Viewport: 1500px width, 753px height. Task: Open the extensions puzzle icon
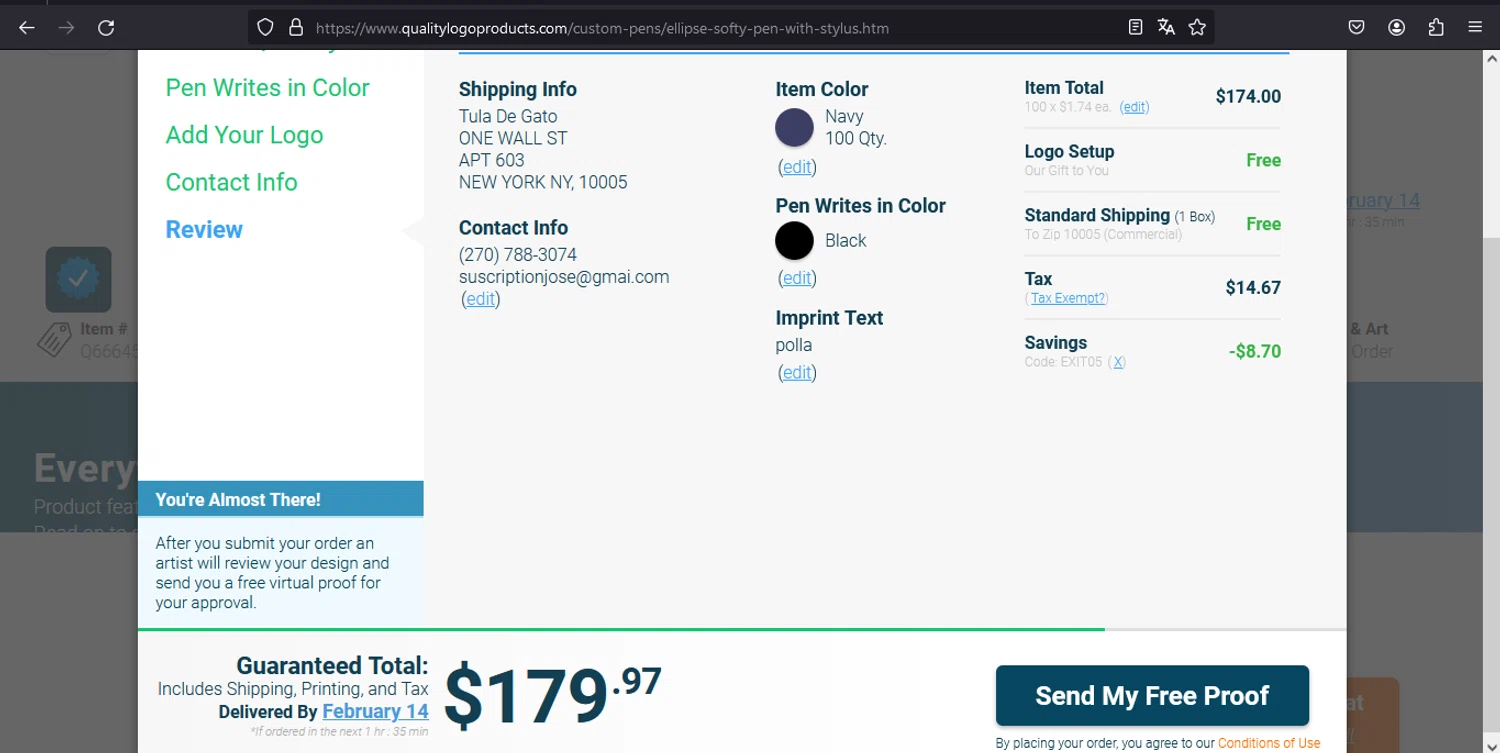pyautogui.click(x=1436, y=28)
